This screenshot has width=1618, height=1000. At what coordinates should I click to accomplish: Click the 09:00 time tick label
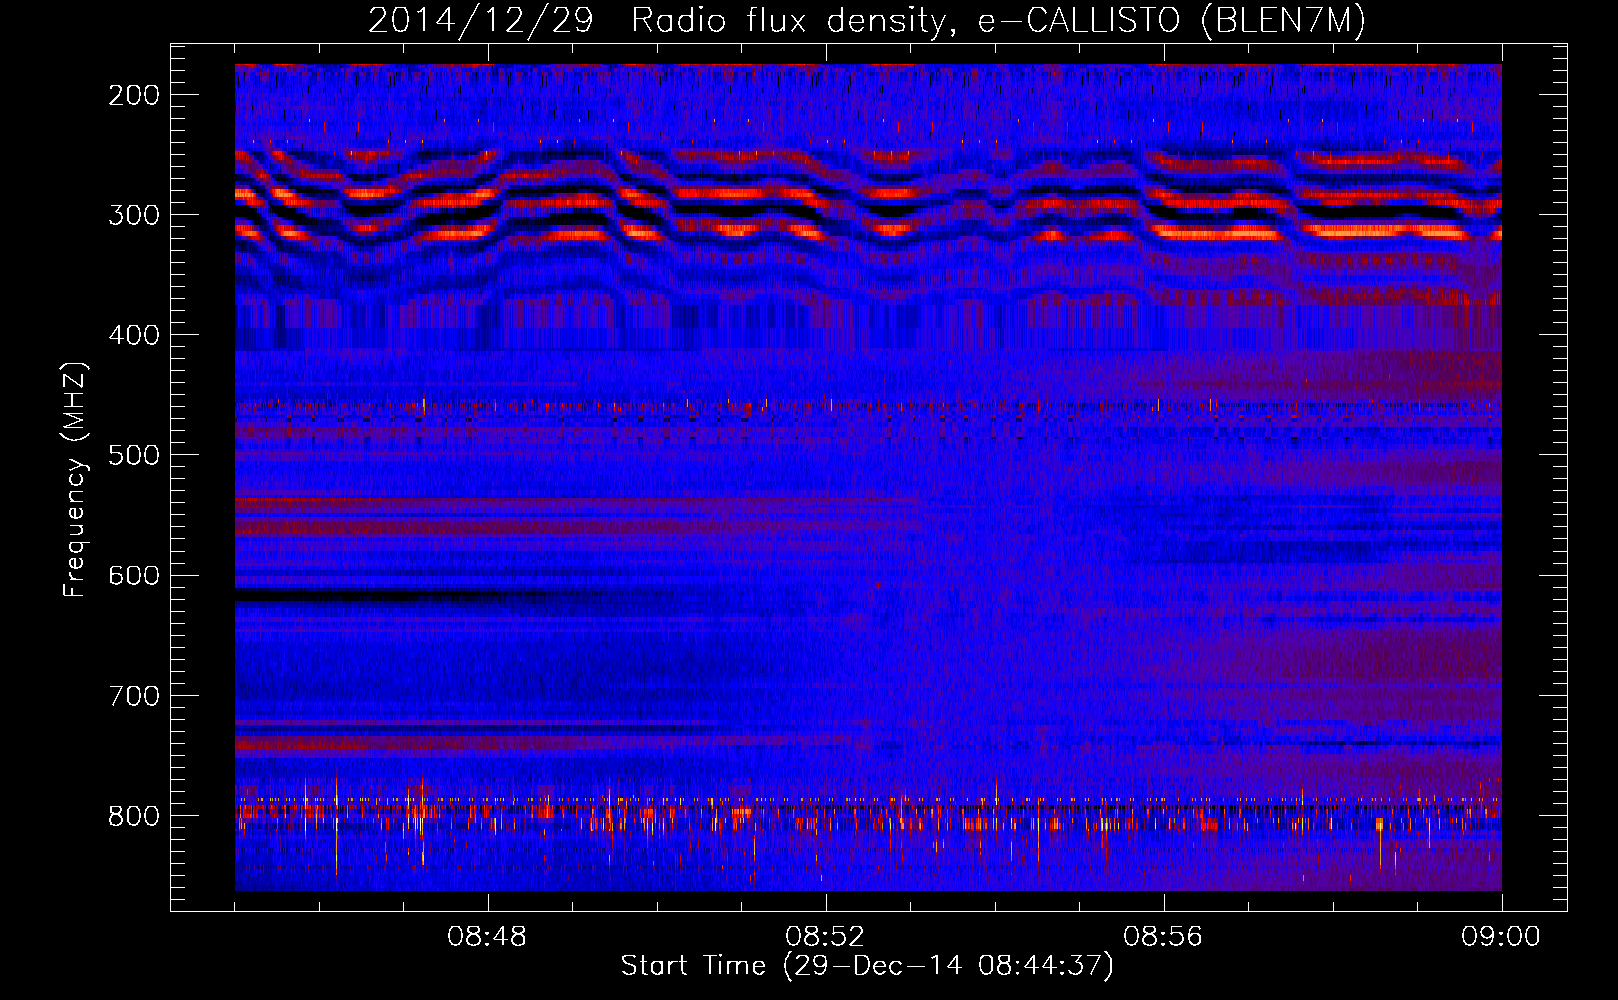tap(1501, 937)
